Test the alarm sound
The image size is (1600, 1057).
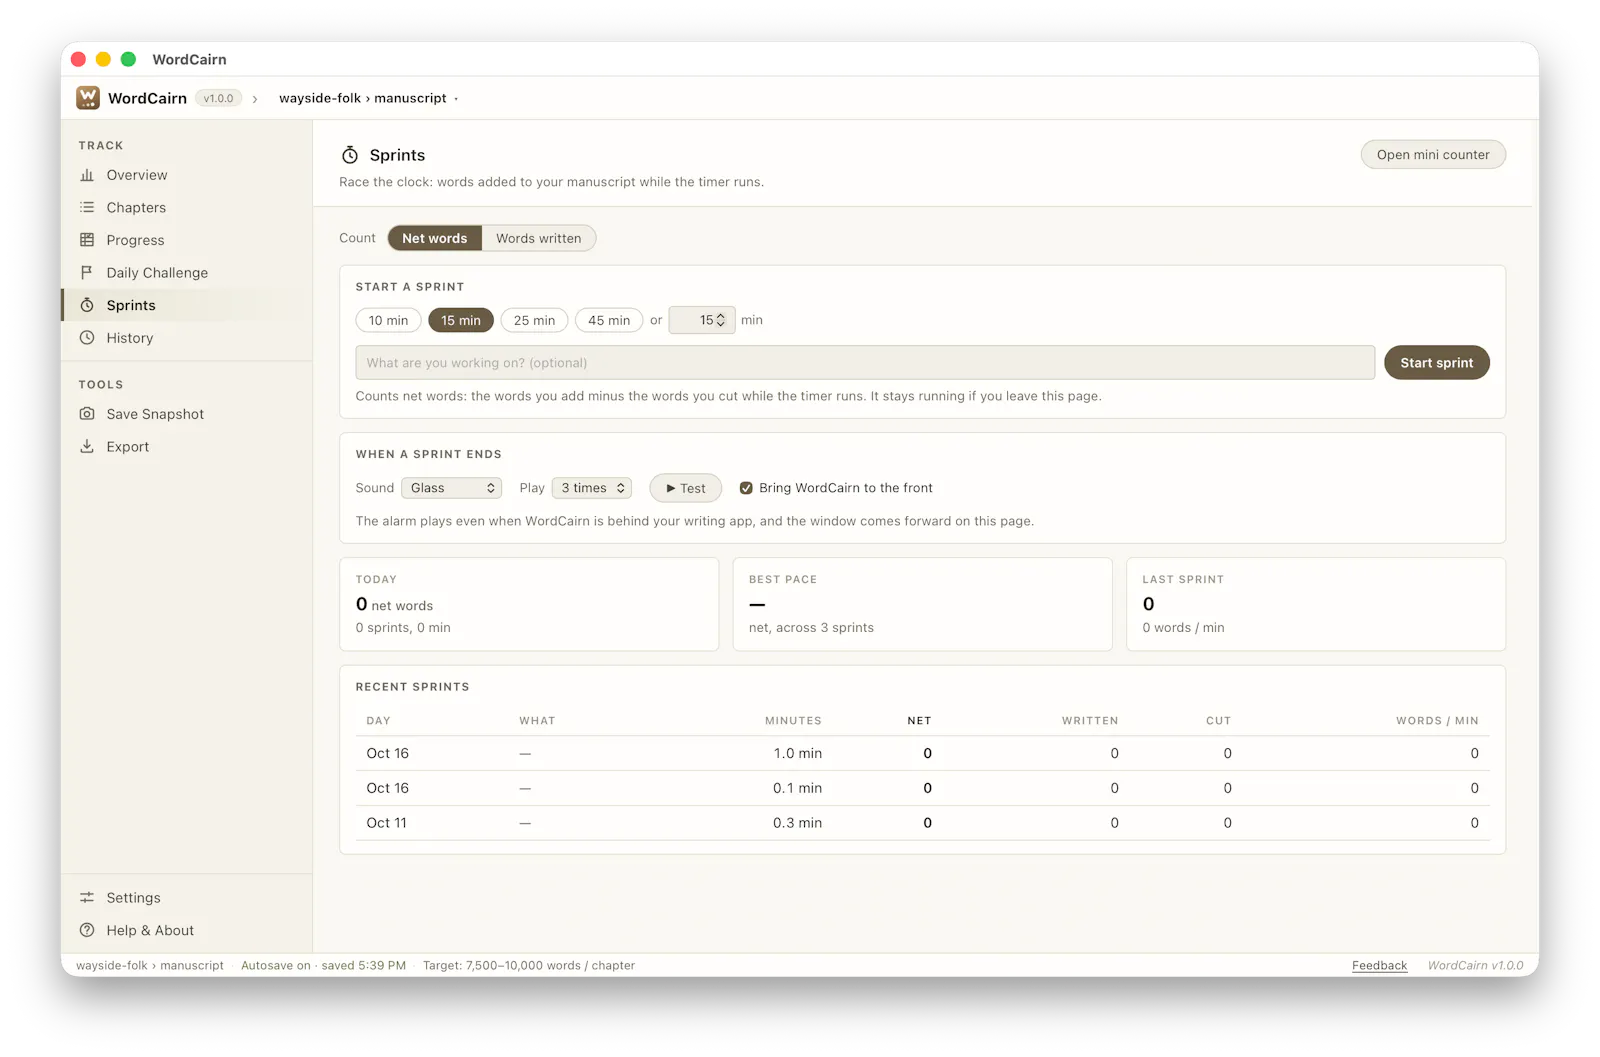(x=686, y=488)
